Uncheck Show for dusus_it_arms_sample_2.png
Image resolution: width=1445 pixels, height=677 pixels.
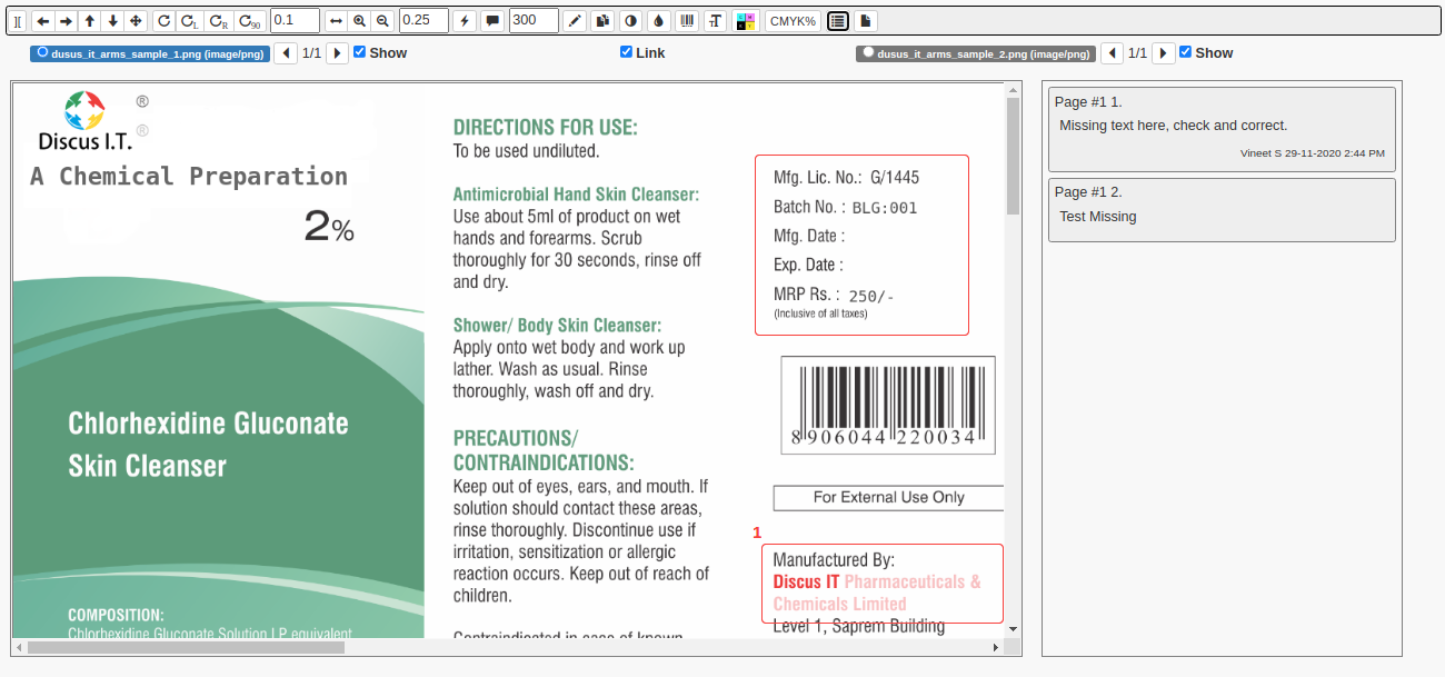(x=1185, y=52)
